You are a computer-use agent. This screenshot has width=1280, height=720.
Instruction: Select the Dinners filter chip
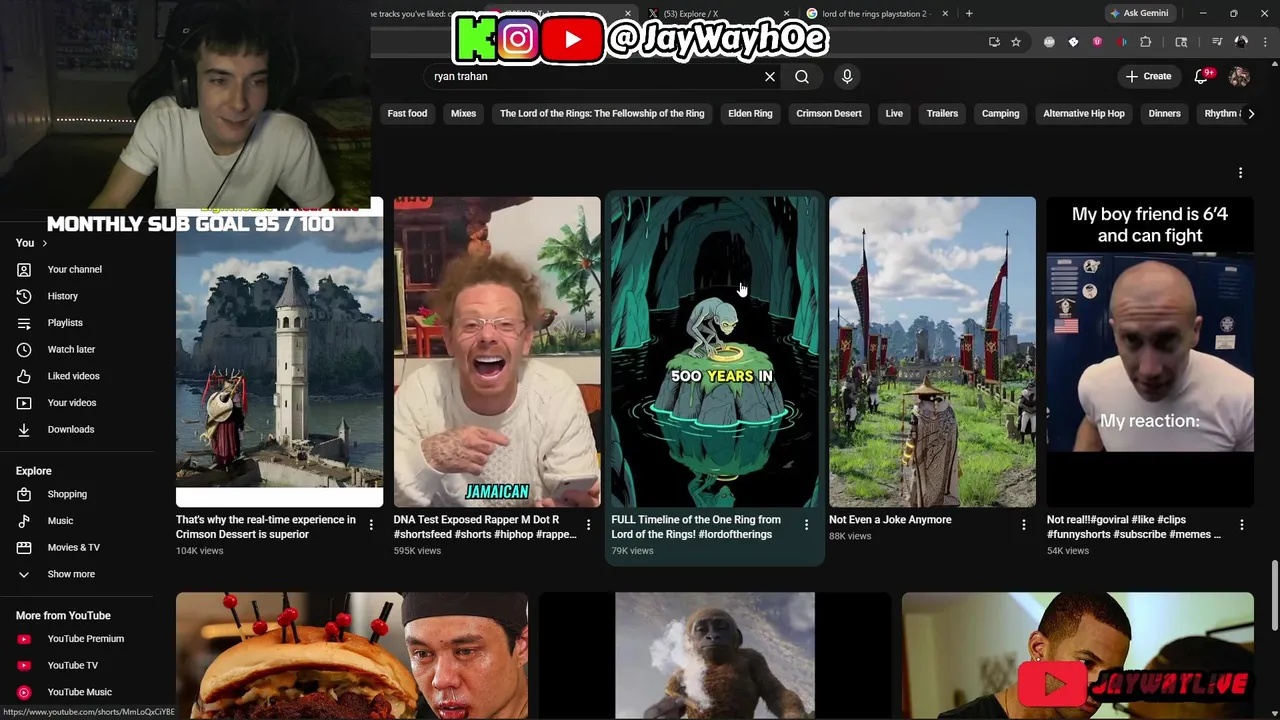tap(1164, 113)
